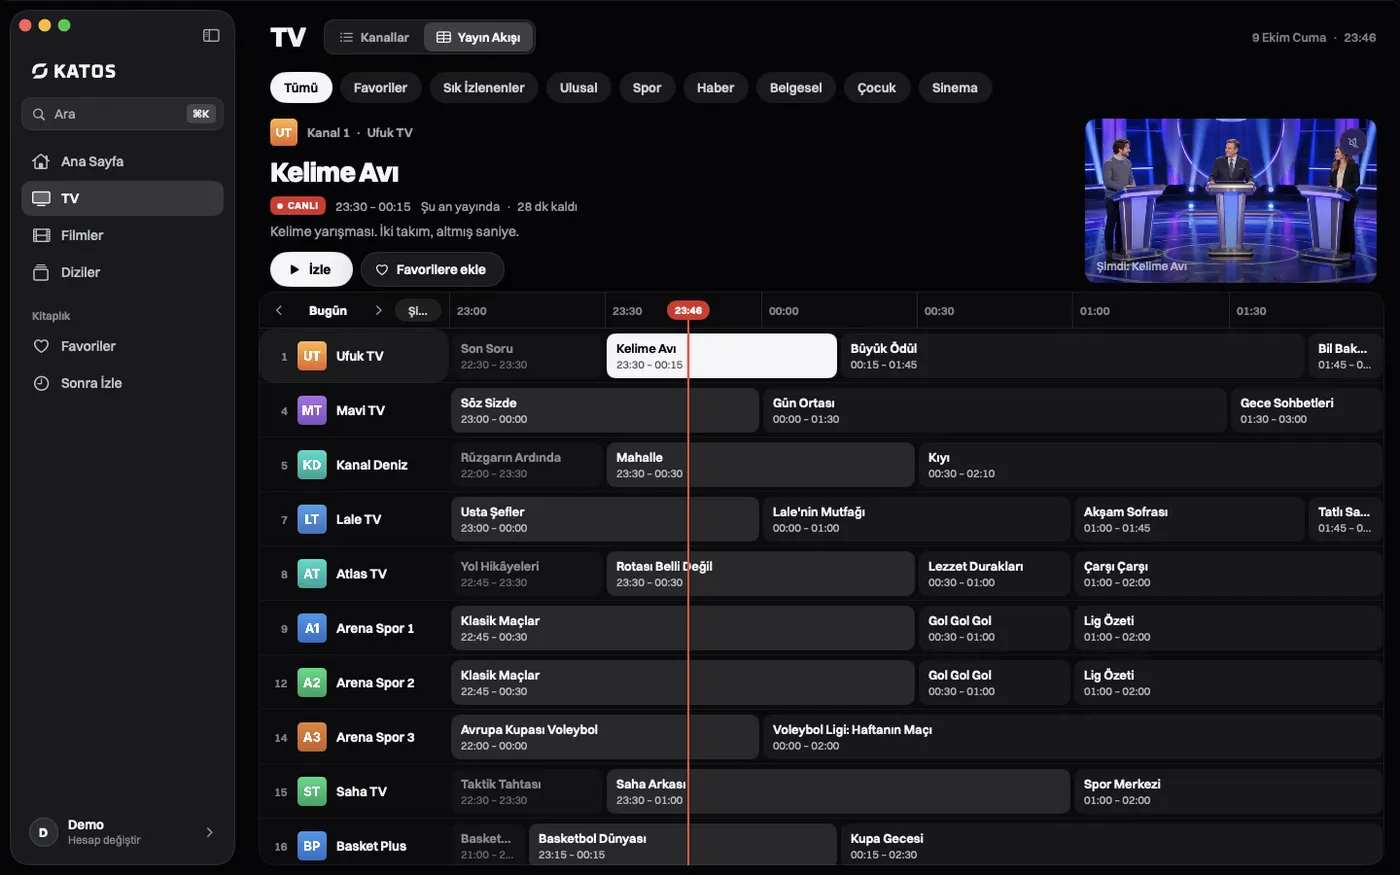Select Büyük Ödül program on Ufuk TV
The height and width of the screenshot is (875, 1400).
click(x=1071, y=356)
